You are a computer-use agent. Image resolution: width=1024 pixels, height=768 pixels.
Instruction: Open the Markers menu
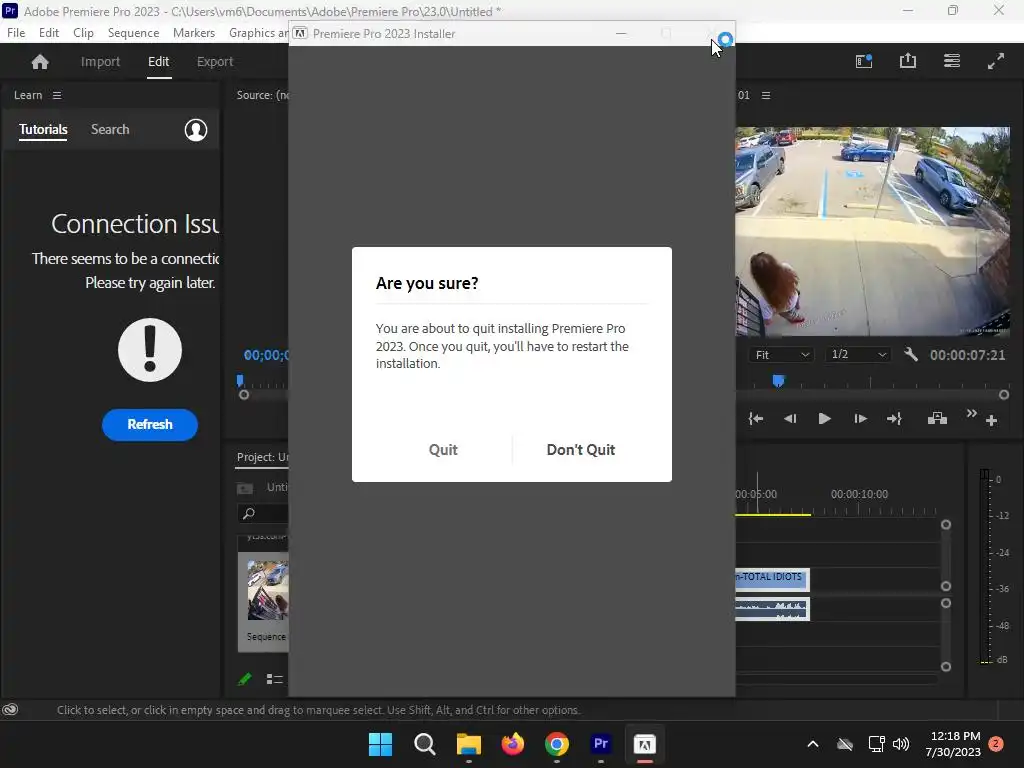pyautogui.click(x=193, y=33)
